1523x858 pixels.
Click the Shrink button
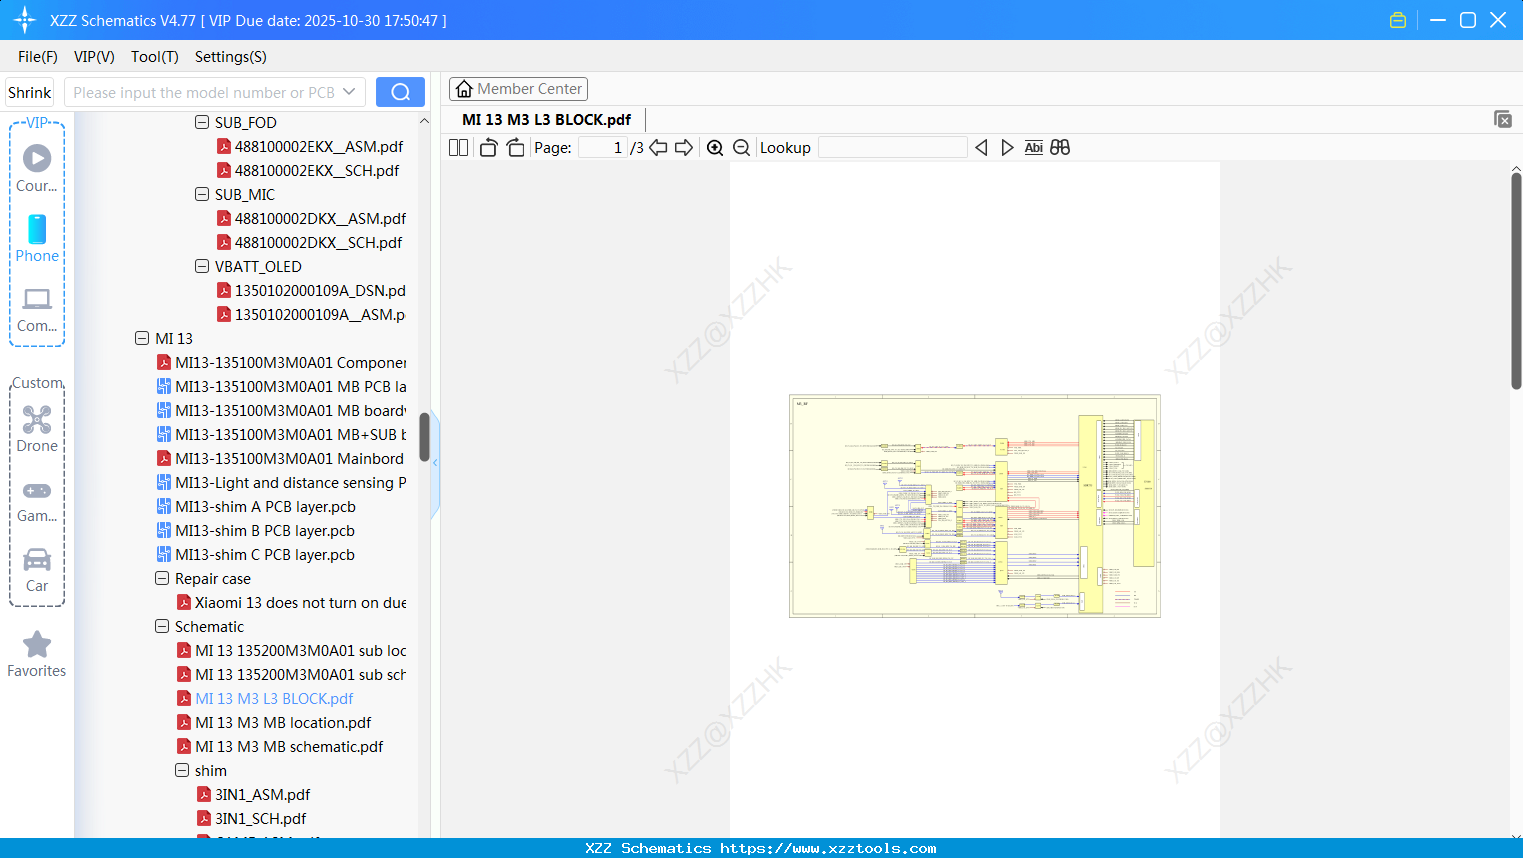pyautogui.click(x=30, y=92)
